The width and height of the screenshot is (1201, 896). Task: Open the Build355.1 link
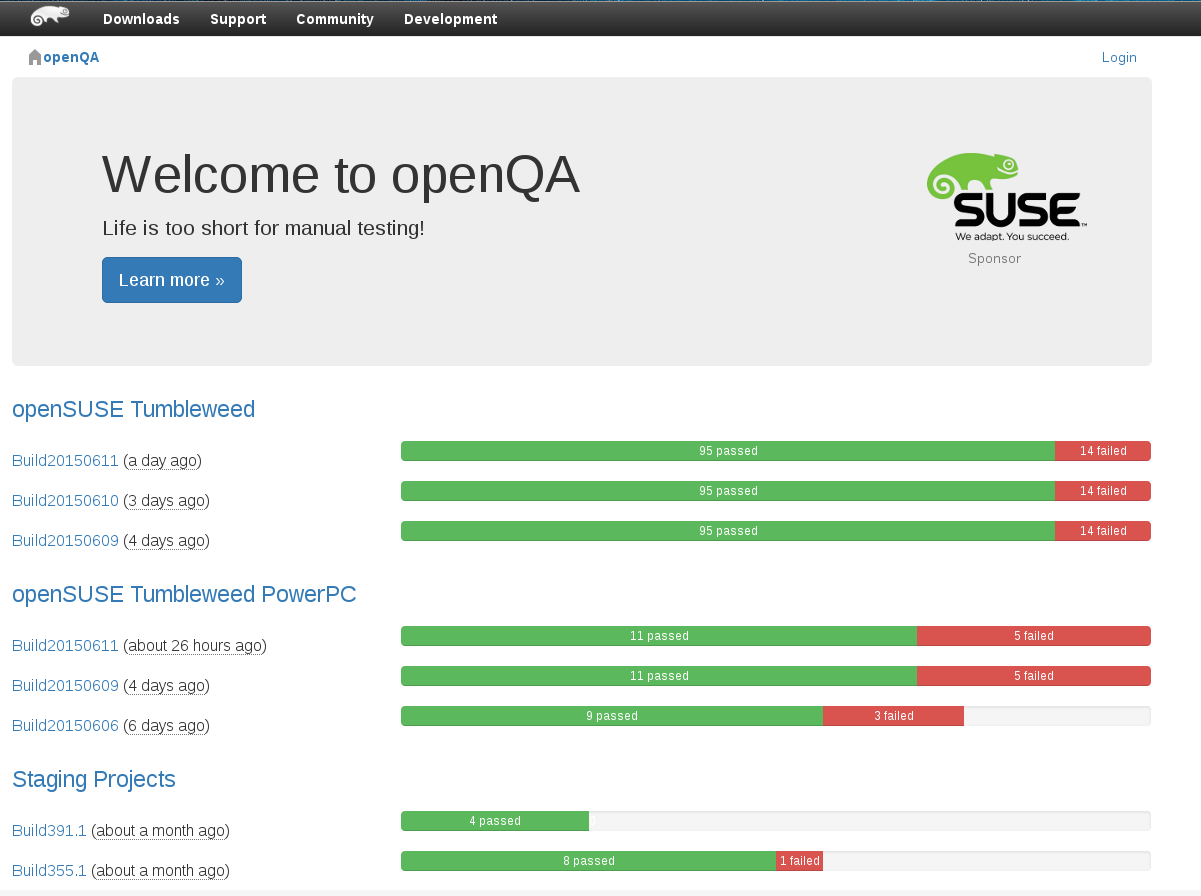coord(49,871)
